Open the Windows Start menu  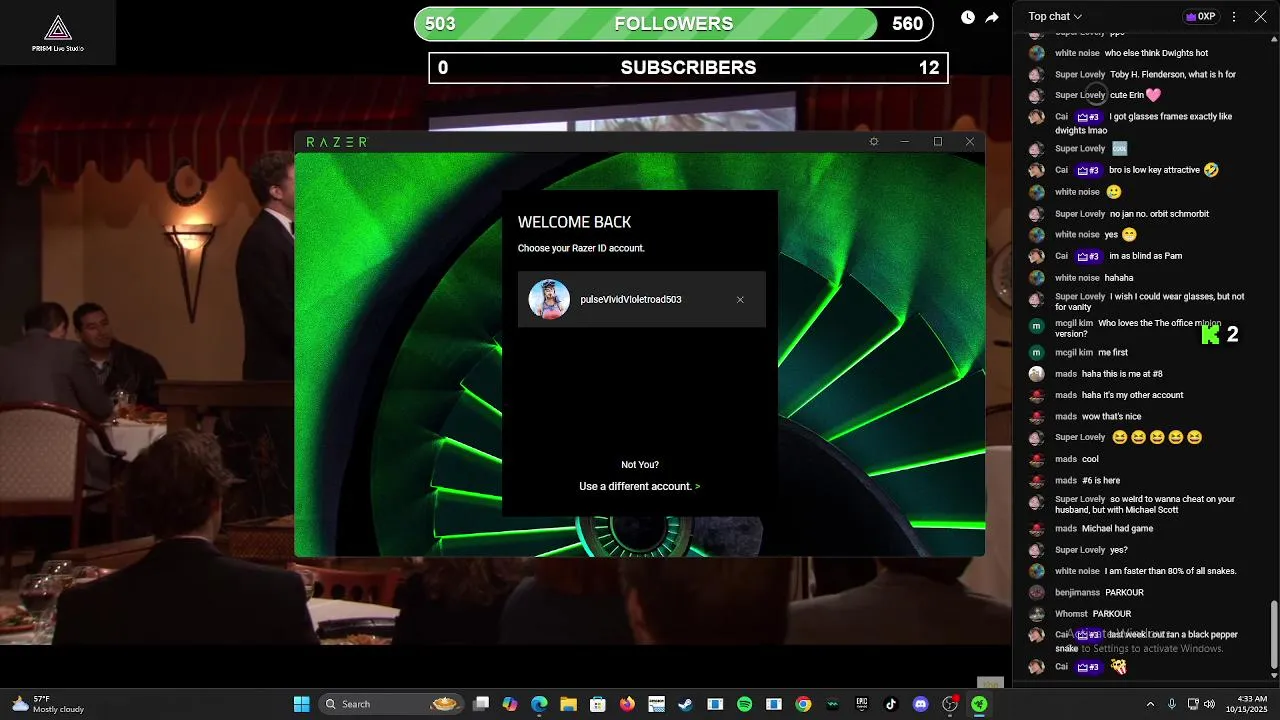301,704
